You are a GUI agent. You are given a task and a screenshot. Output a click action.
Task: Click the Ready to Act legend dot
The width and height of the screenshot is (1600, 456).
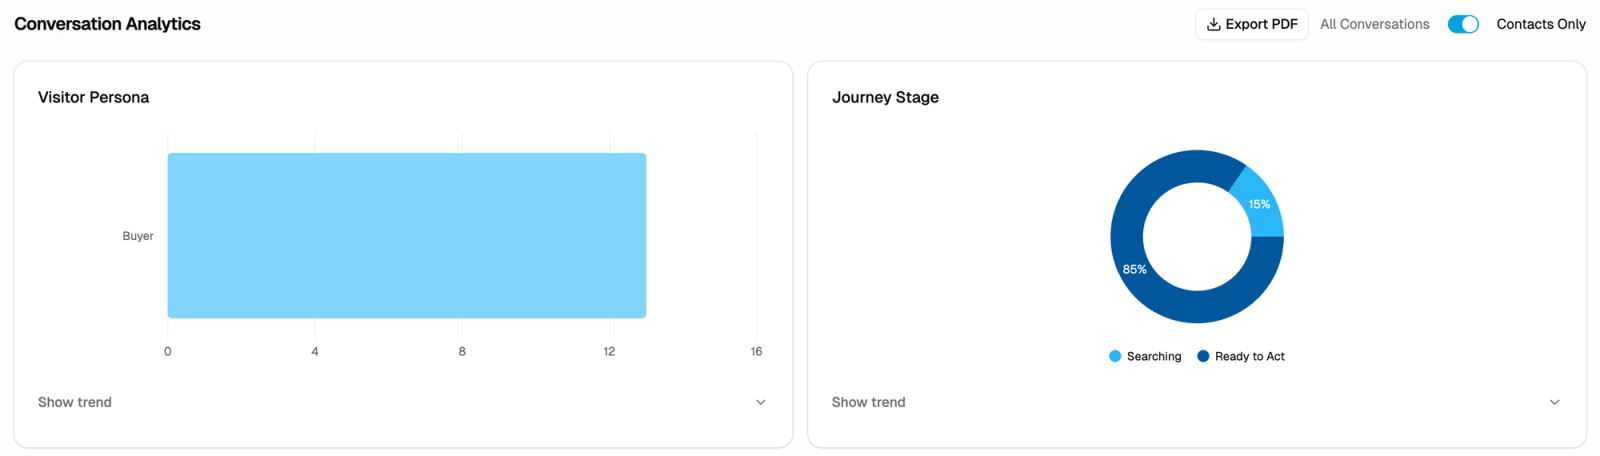pyautogui.click(x=1203, y=356)
